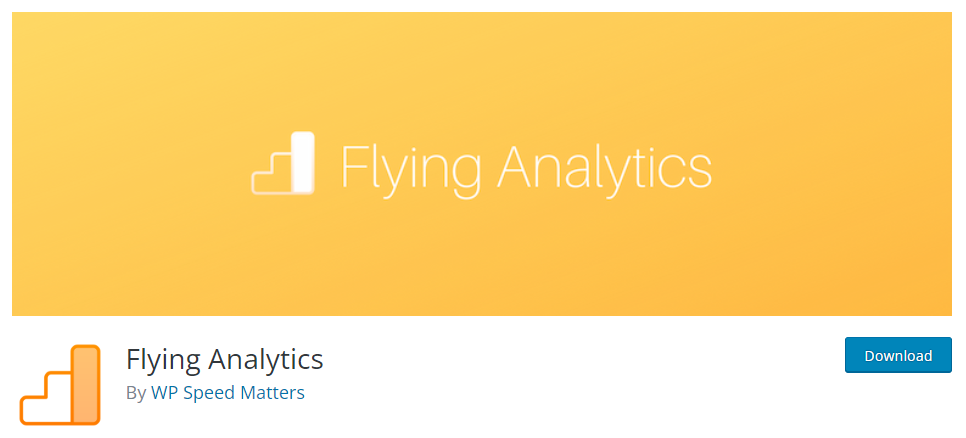This screenshot has height=438, width=966.
Task: Click the word "Flying" in the banner
Action: (x=412, y=170)
